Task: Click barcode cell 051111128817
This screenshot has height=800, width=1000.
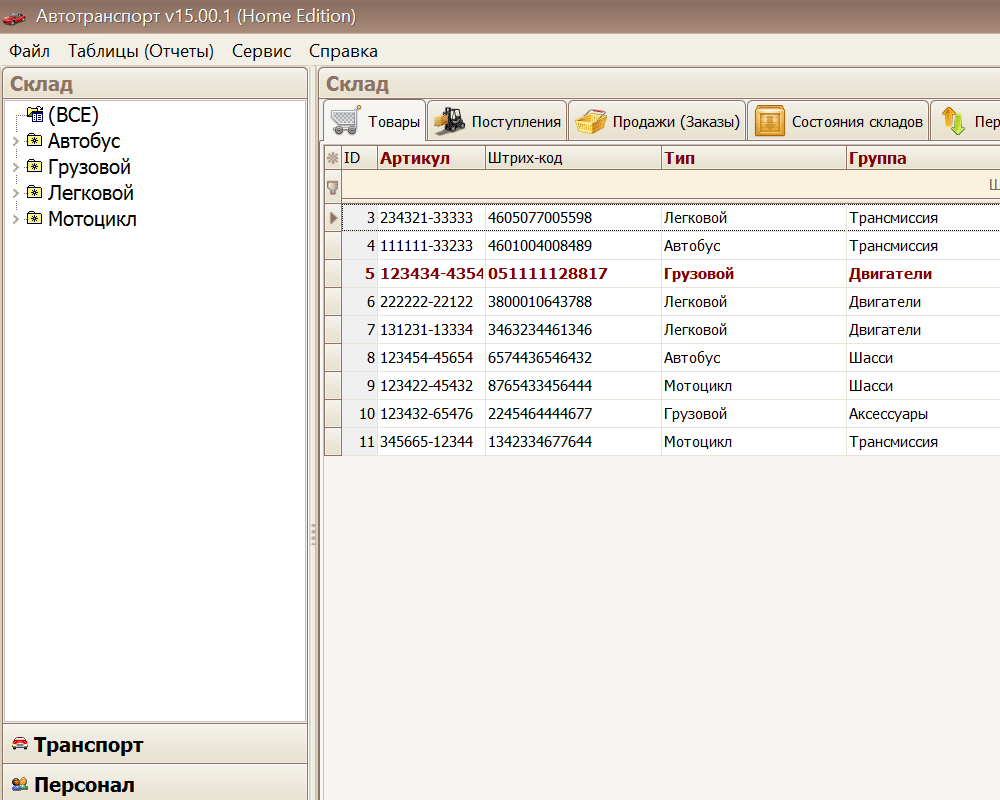Action: coord(573,274)
